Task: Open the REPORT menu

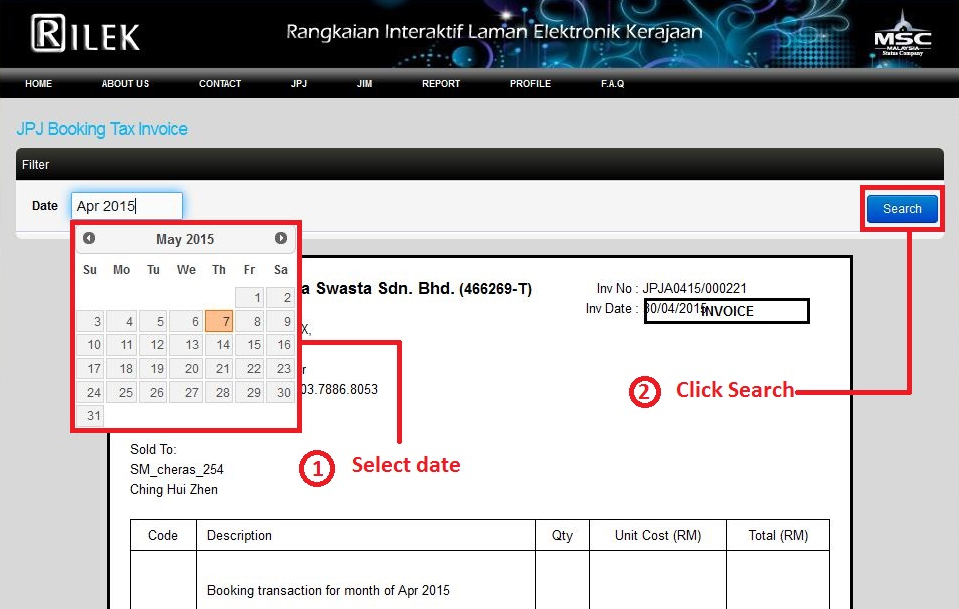Action: 441,84
